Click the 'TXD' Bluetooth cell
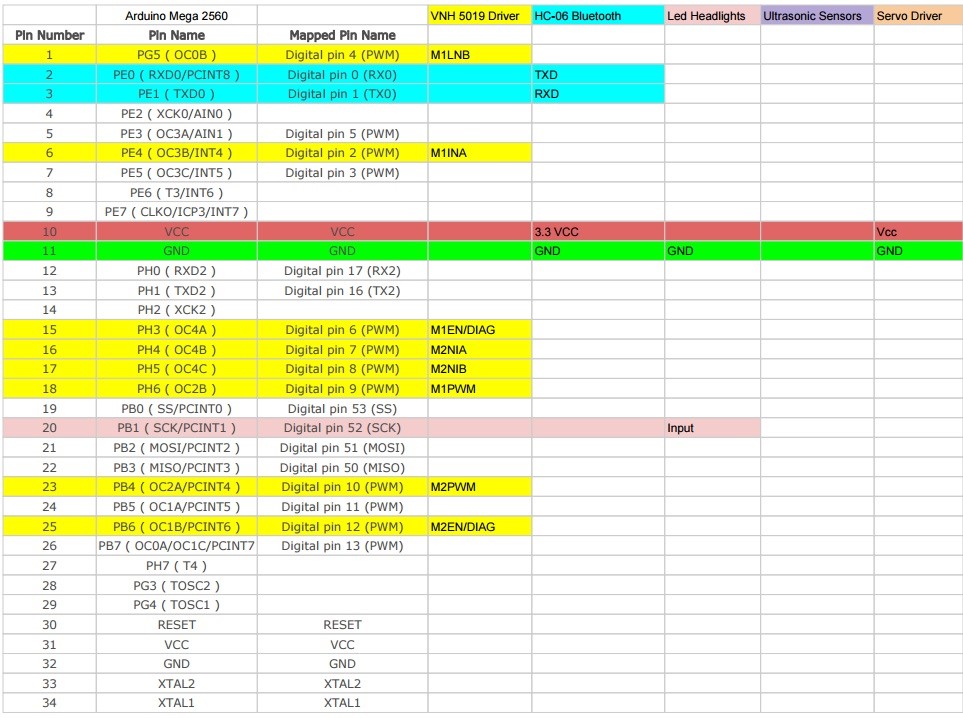This screenshot has width=963, height=718. coord(598,74)
